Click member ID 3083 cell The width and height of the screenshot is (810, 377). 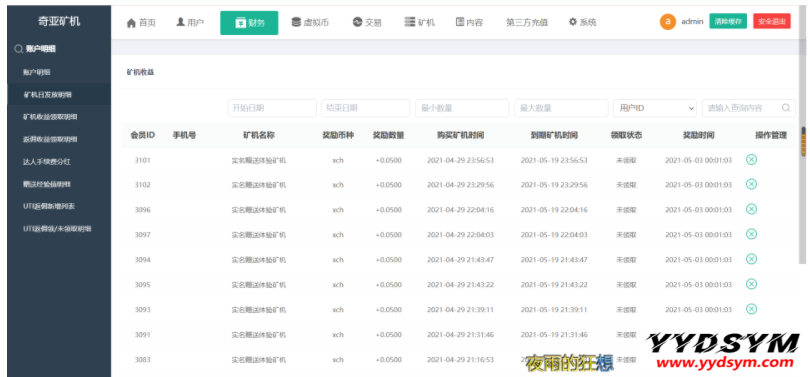pos(143,359)
